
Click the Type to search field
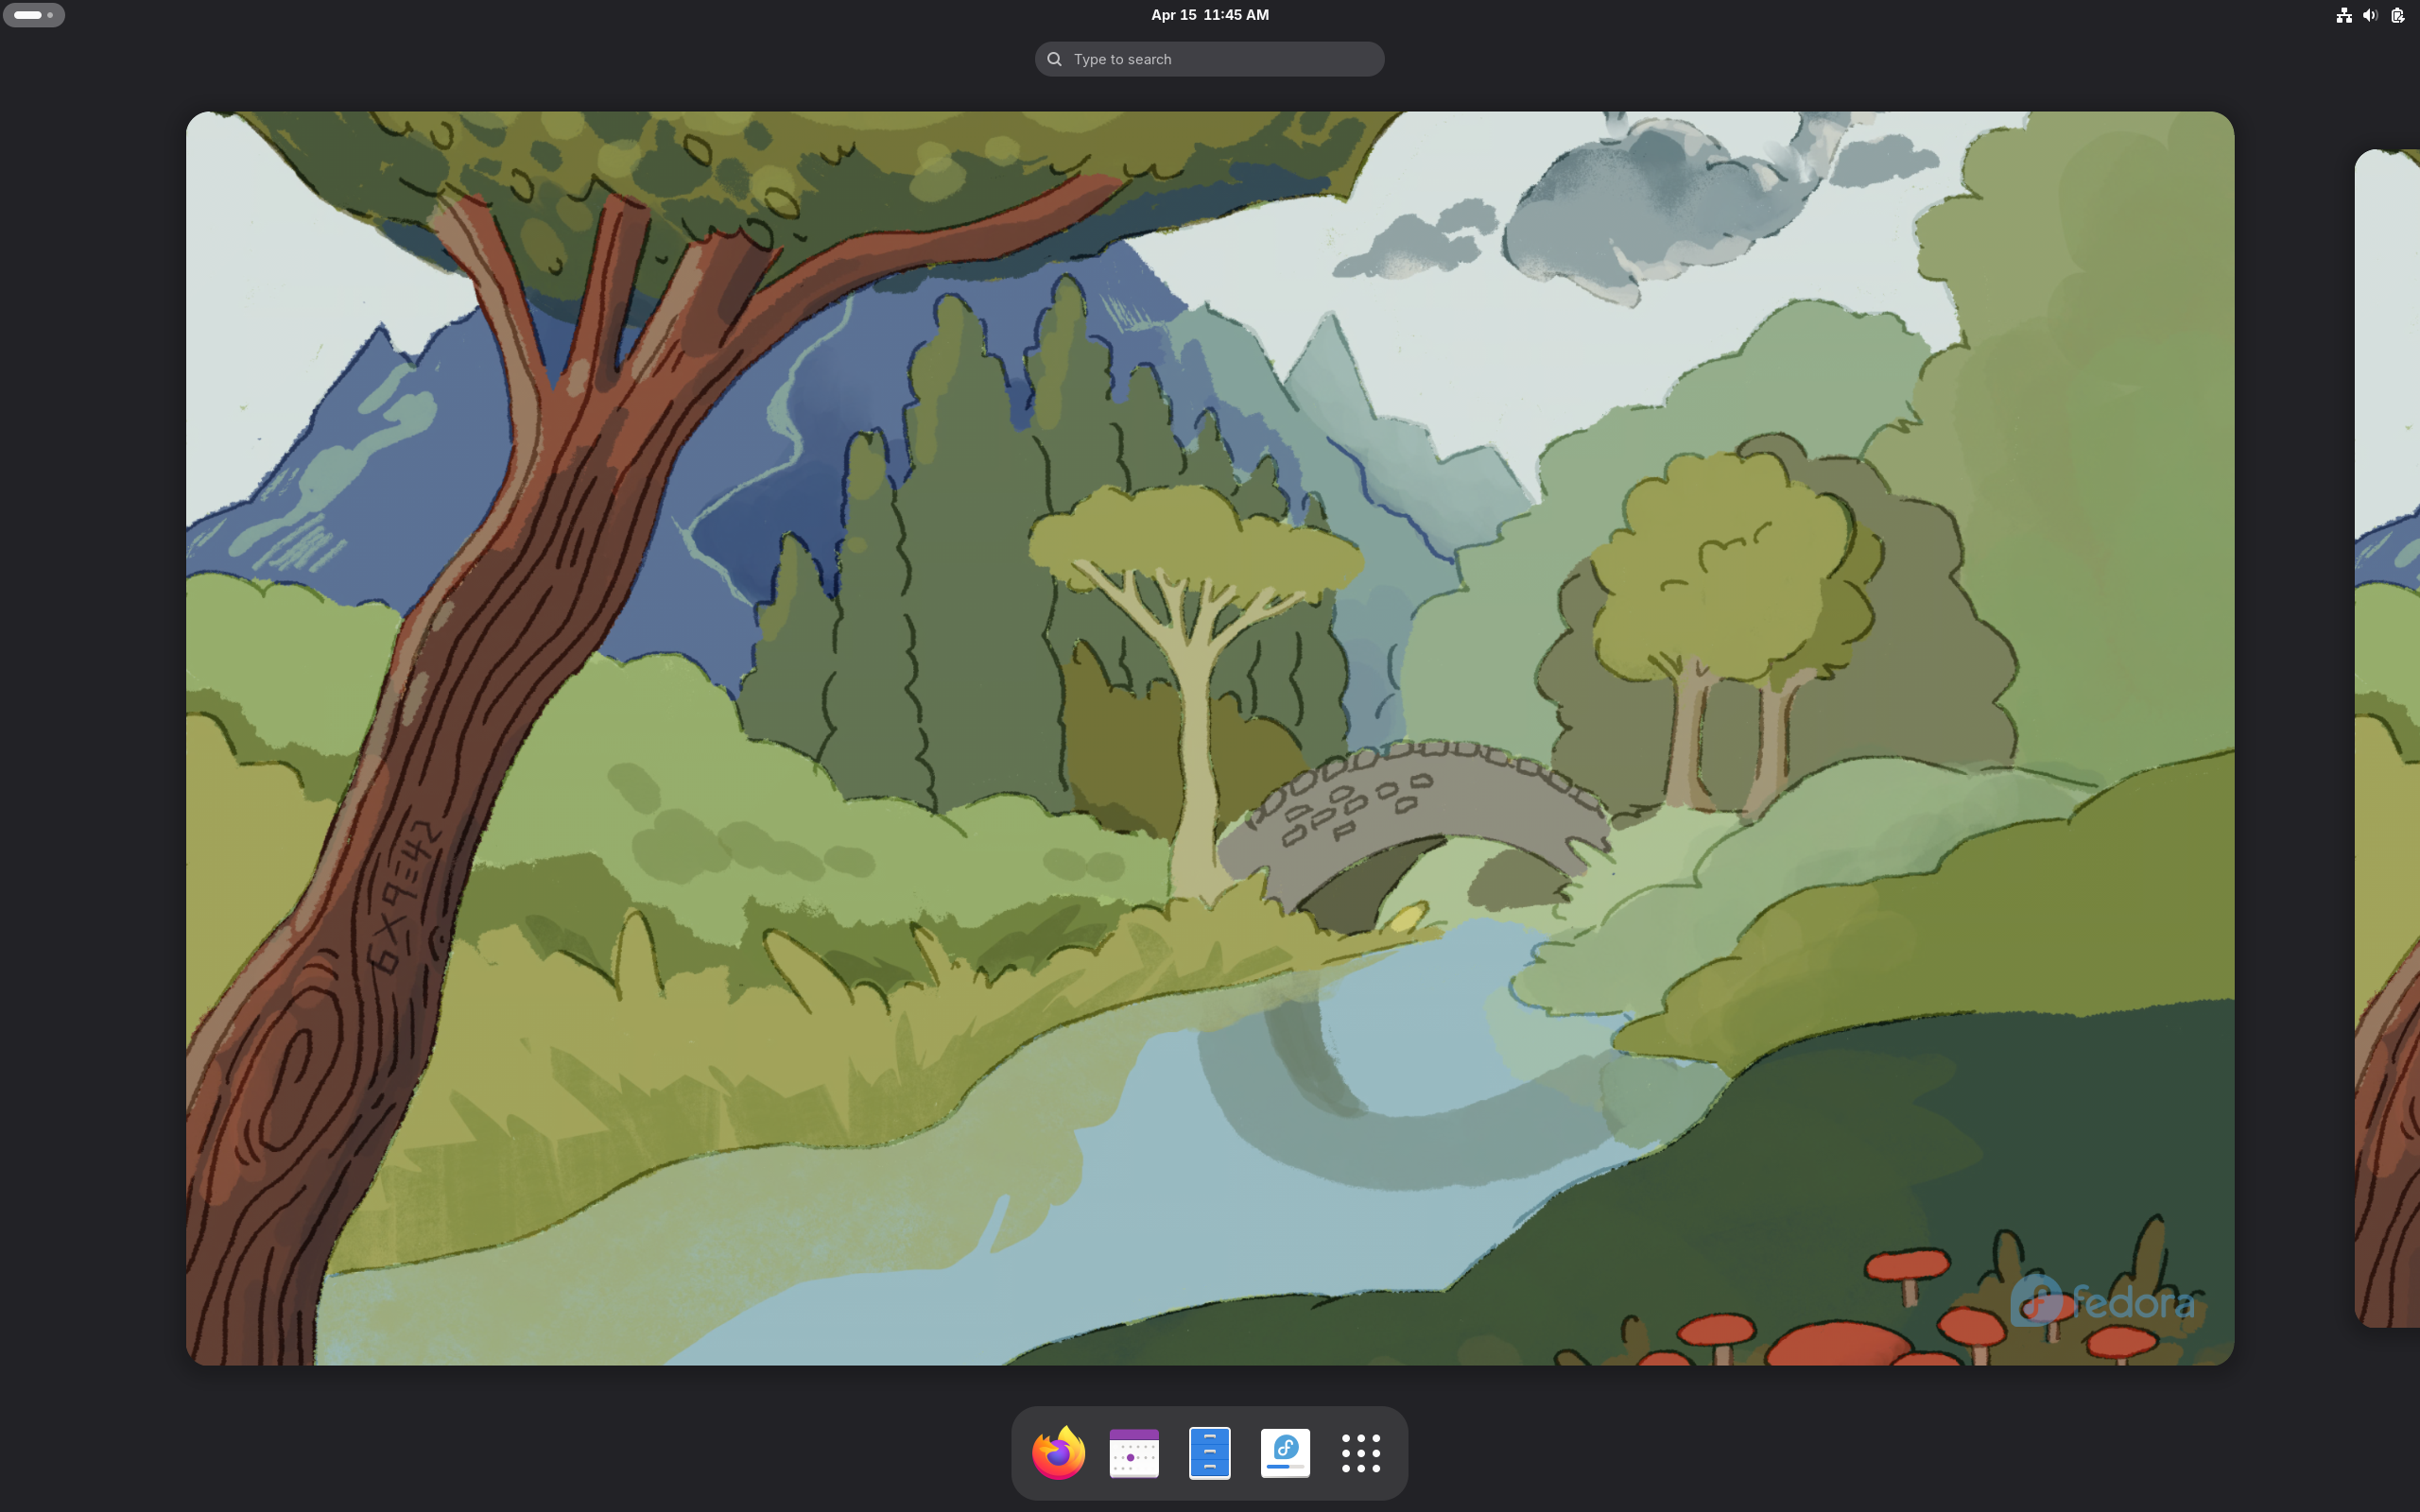(1209, 59)
